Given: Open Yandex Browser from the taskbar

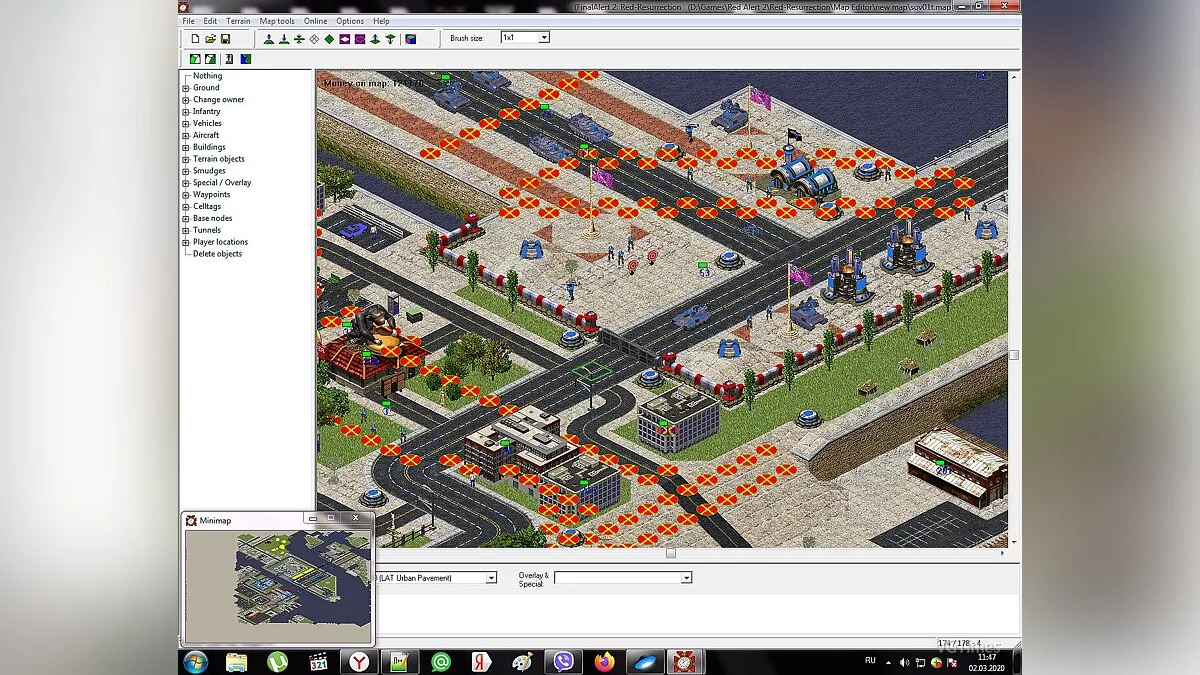Looking at the screenshot, I should click(359, 662).
